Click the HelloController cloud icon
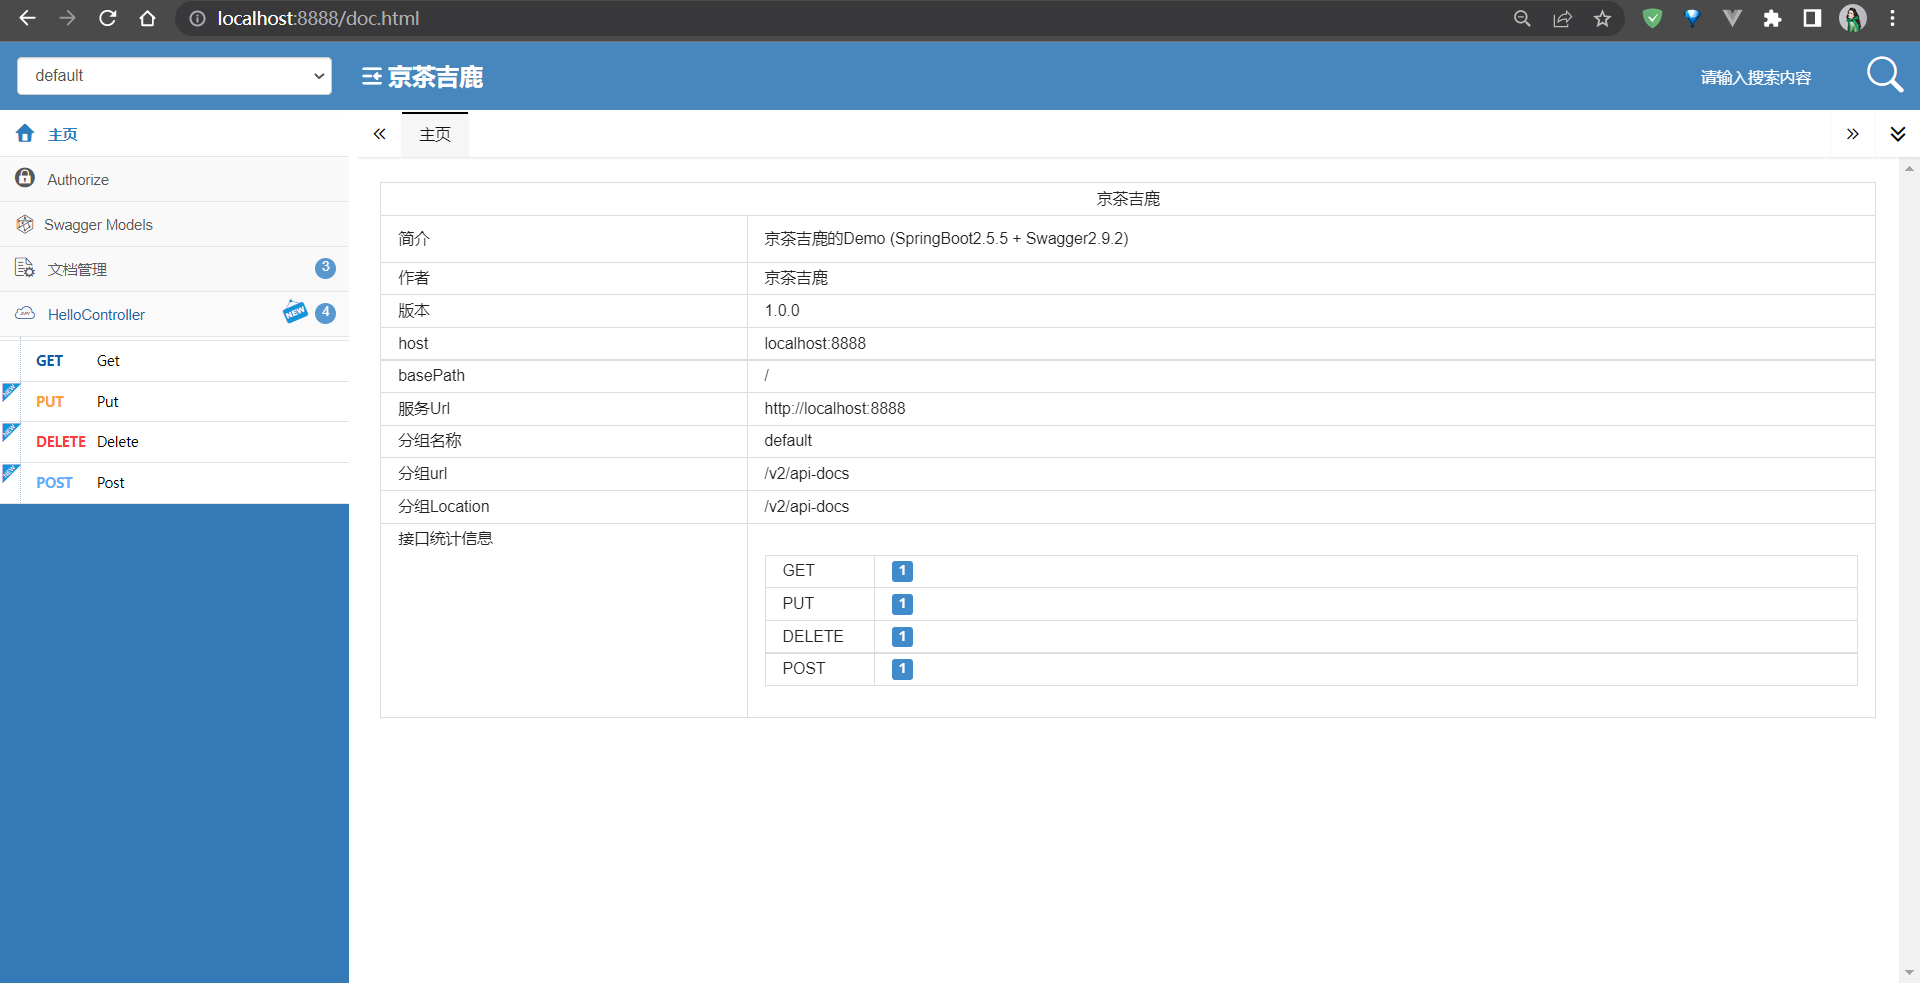The image size is (1920, 983). 25,313
